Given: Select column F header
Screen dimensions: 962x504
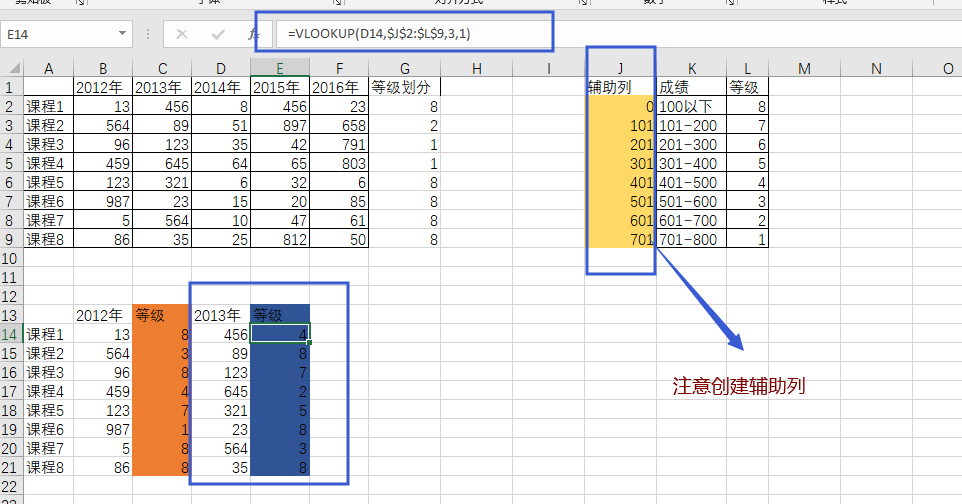Looking at the screenshot, I should (339, 68).
